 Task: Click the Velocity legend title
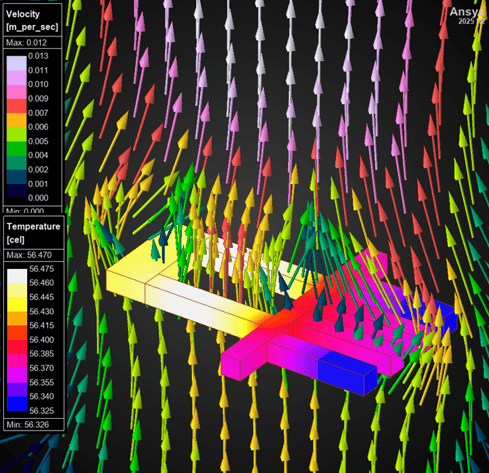pyautogui.click(x=23, y=14)
